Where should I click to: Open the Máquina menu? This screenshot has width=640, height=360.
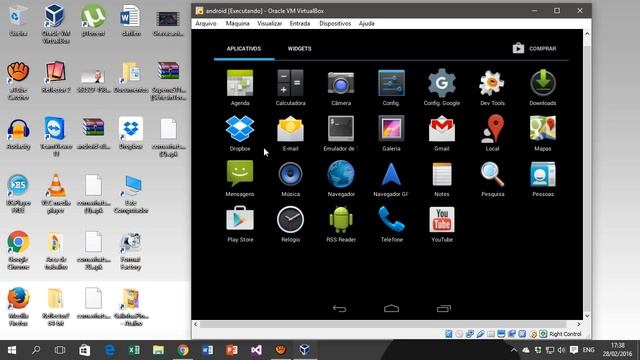[x=237, y=24]
